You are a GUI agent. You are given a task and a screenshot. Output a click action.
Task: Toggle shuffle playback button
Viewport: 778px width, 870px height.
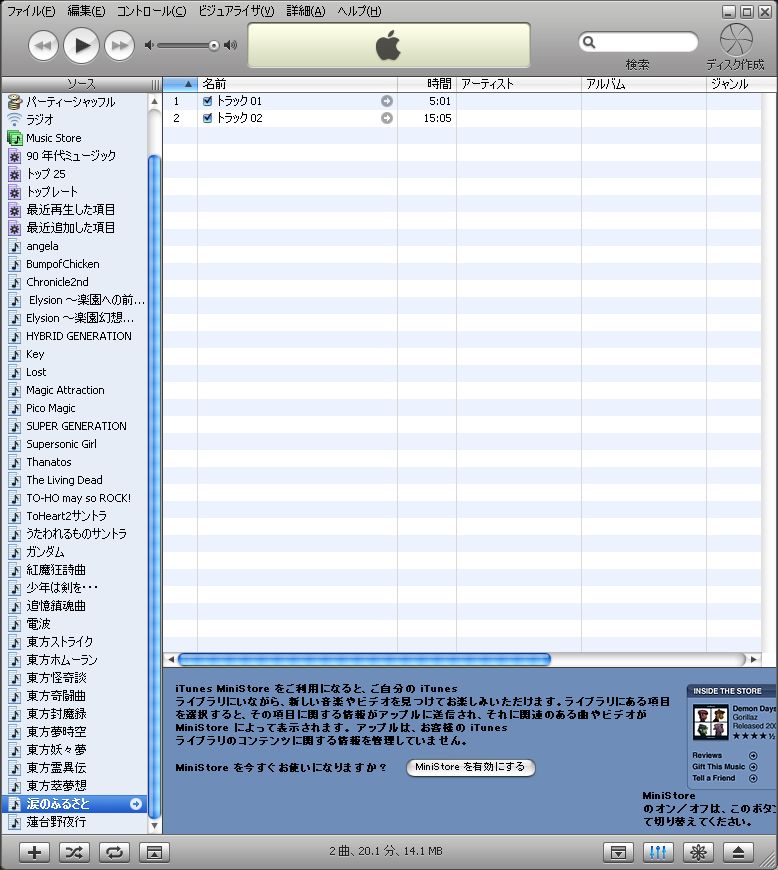74,852
